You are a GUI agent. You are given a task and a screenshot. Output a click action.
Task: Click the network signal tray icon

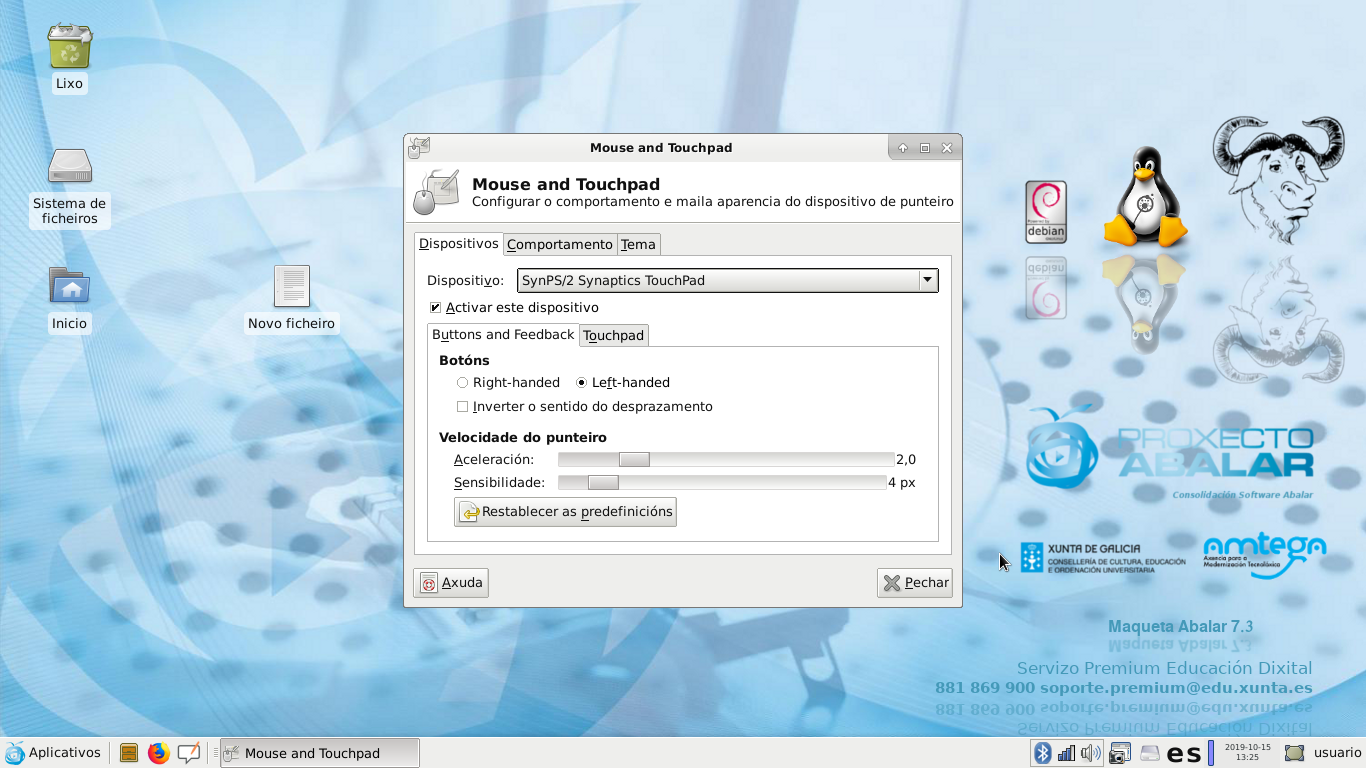coord(1066,753)
